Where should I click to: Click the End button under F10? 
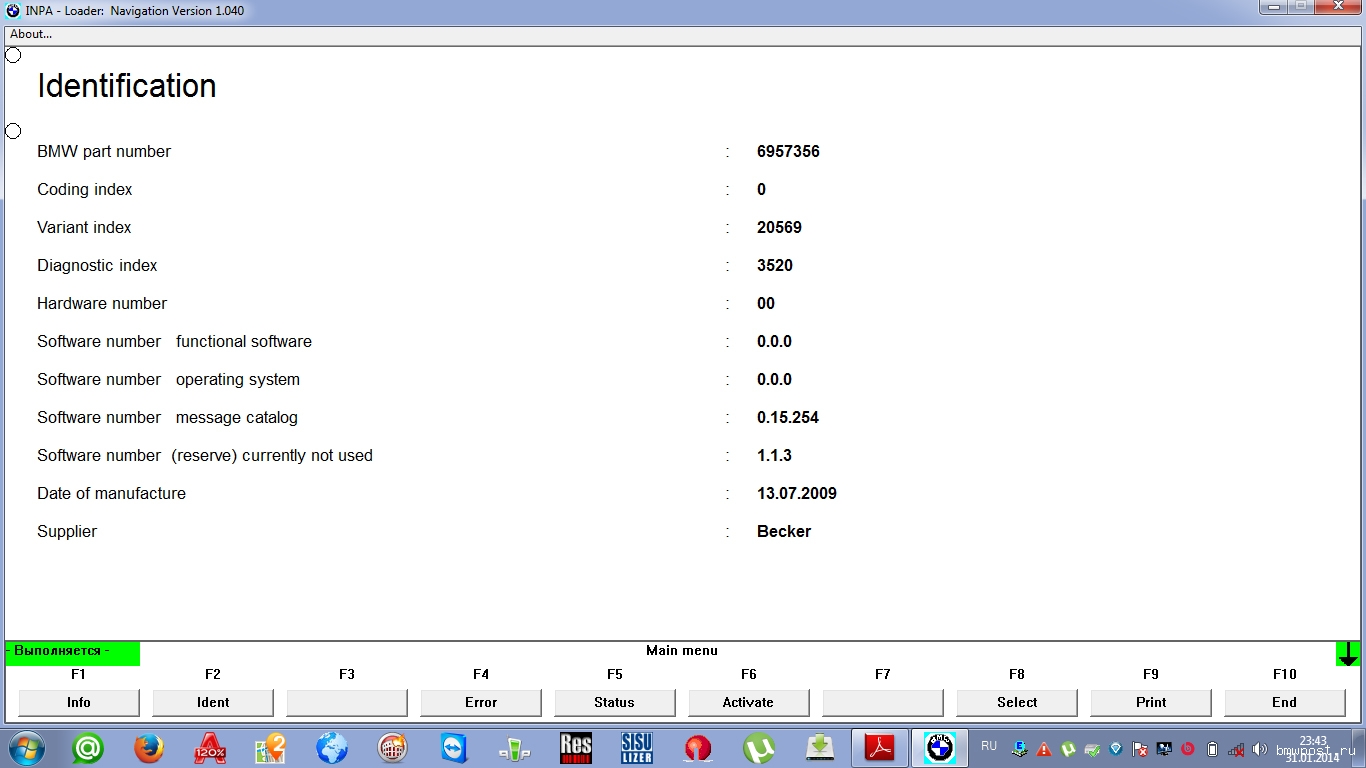coord(1284,702)
